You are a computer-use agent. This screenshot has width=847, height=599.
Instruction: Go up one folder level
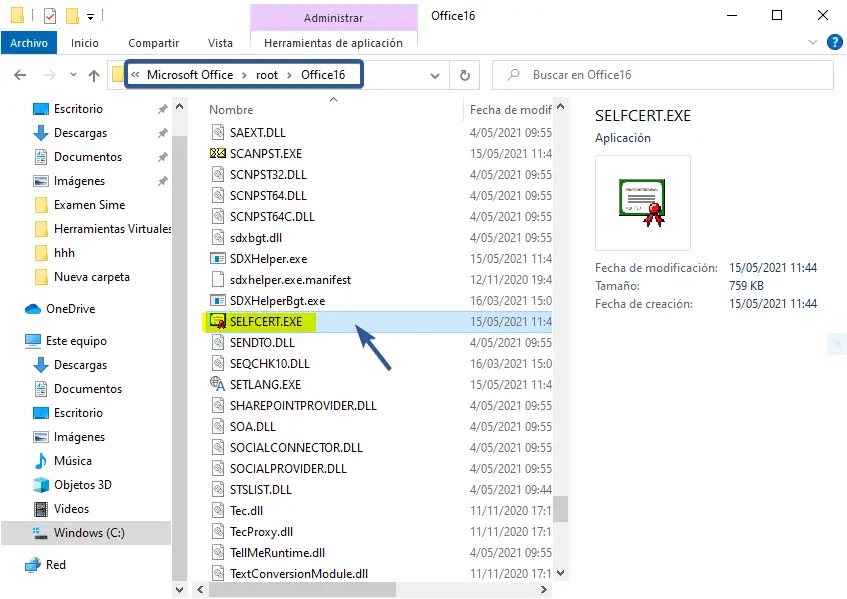click(x=94, y=75)
